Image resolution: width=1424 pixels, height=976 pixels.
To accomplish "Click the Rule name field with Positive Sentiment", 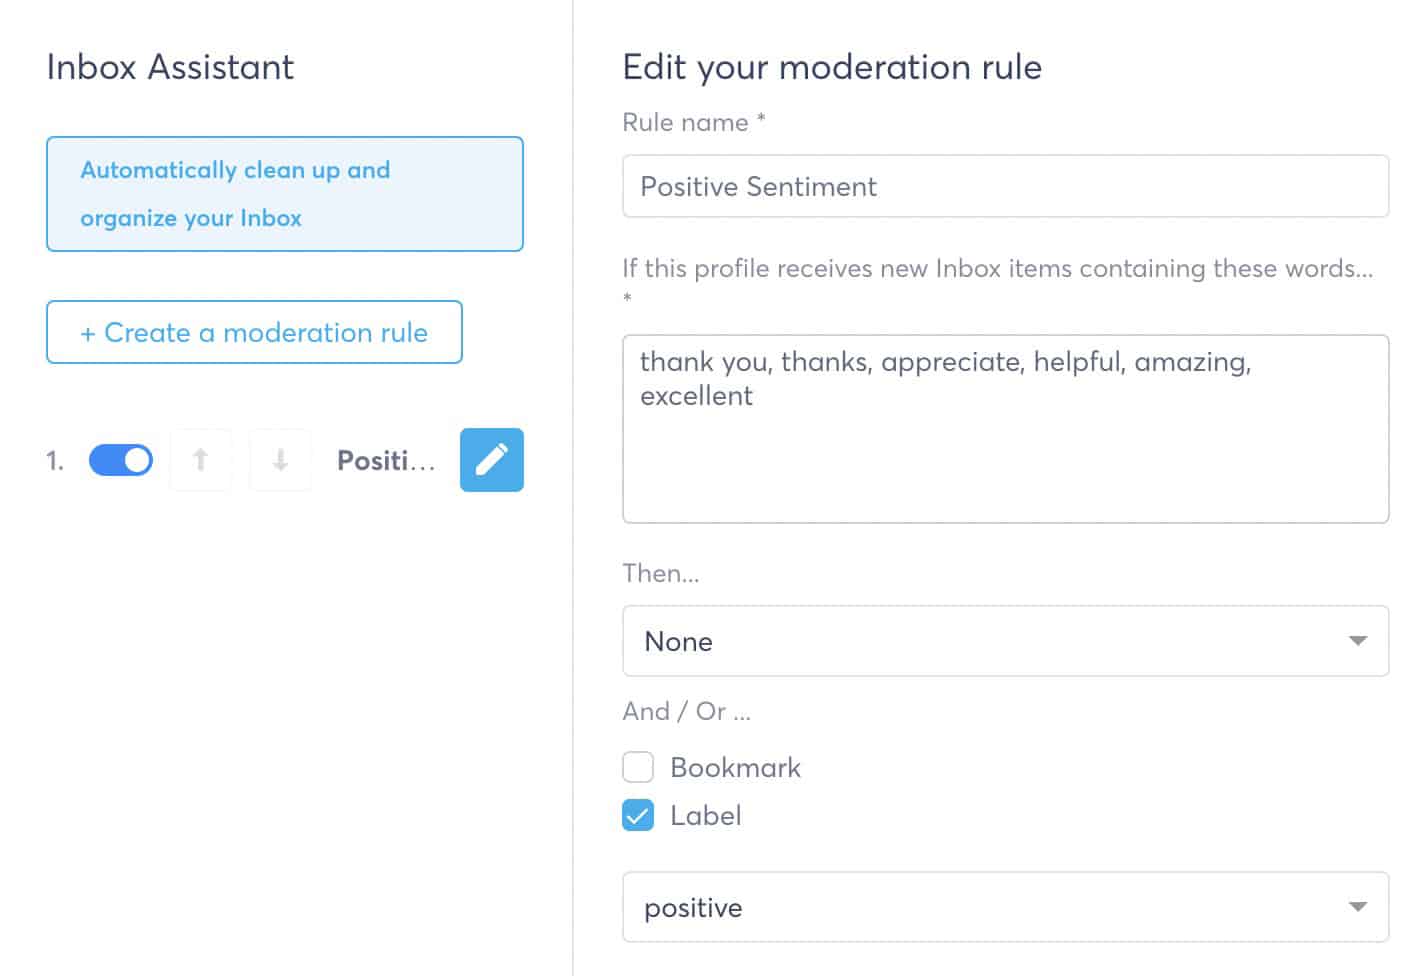I will [x=1004, y=186].
